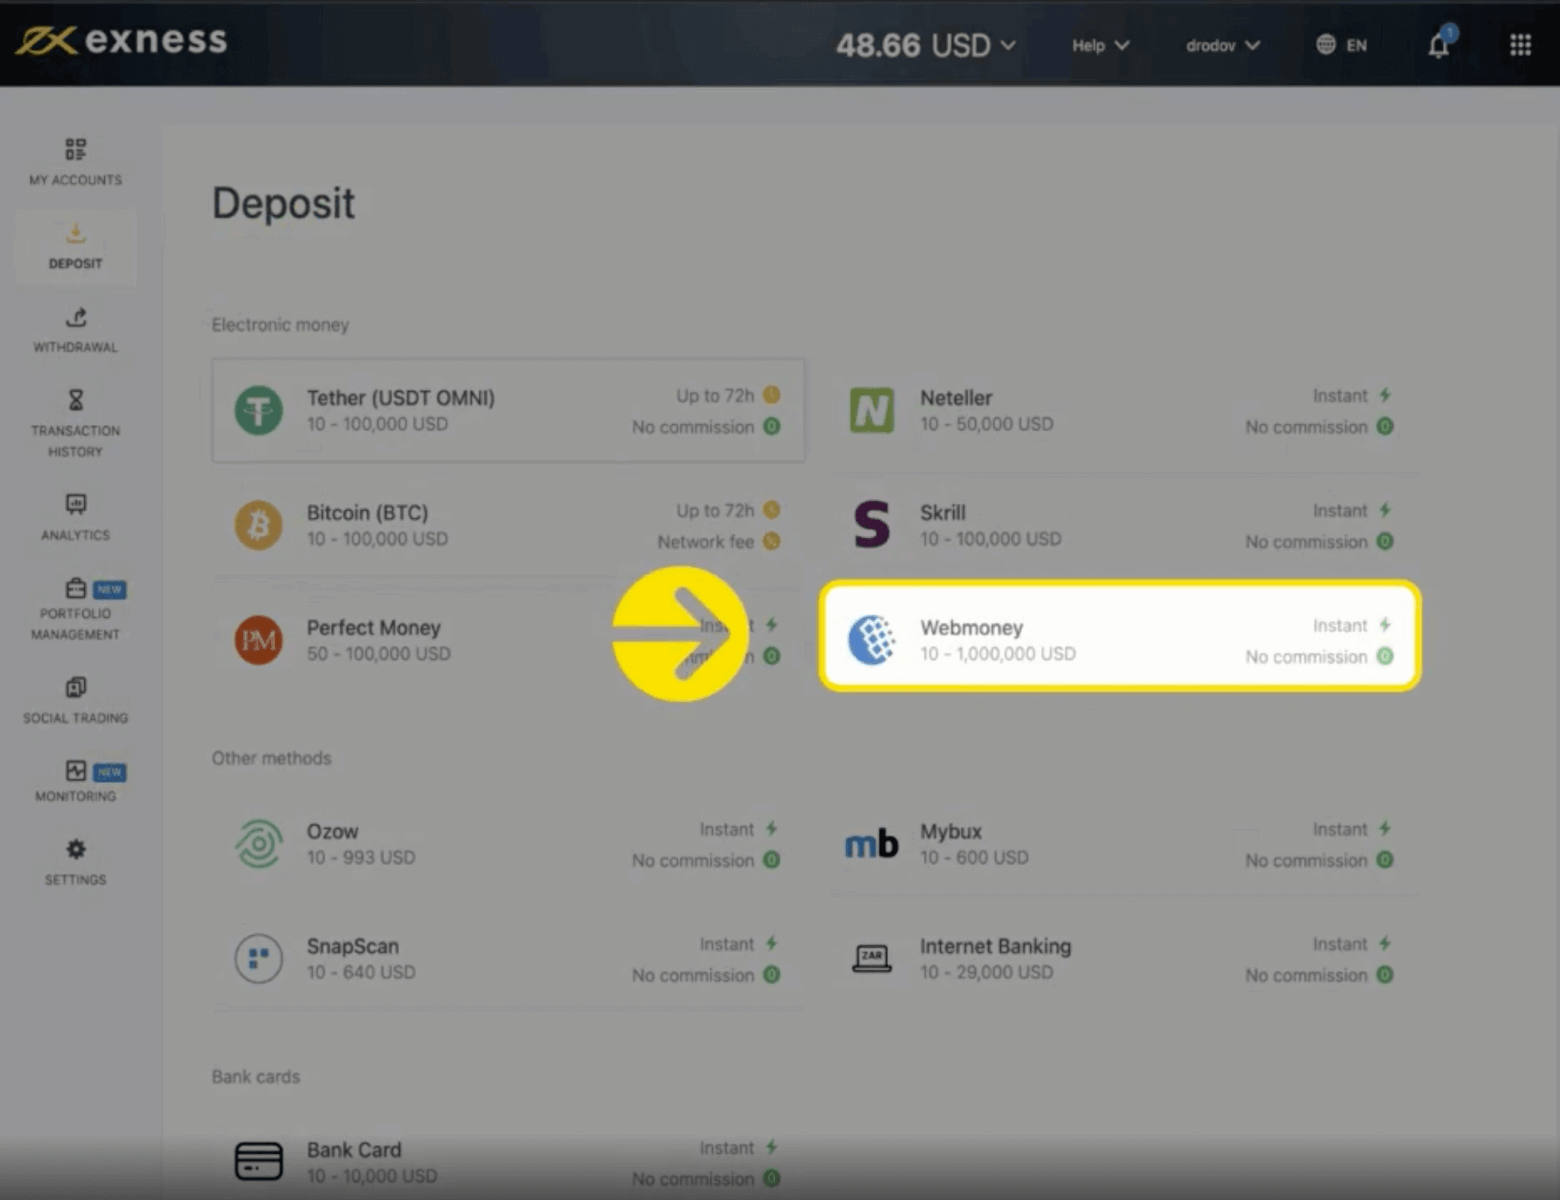Click the Tether coin icon

(x=259, y=410)
